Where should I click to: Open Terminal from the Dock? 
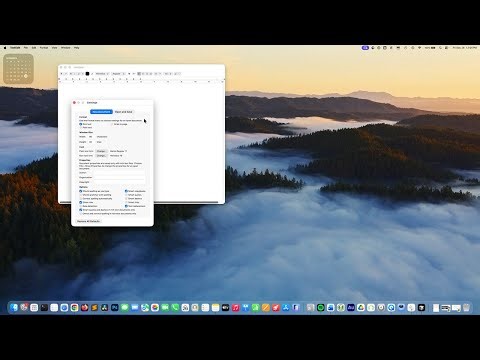pos(44,307)
